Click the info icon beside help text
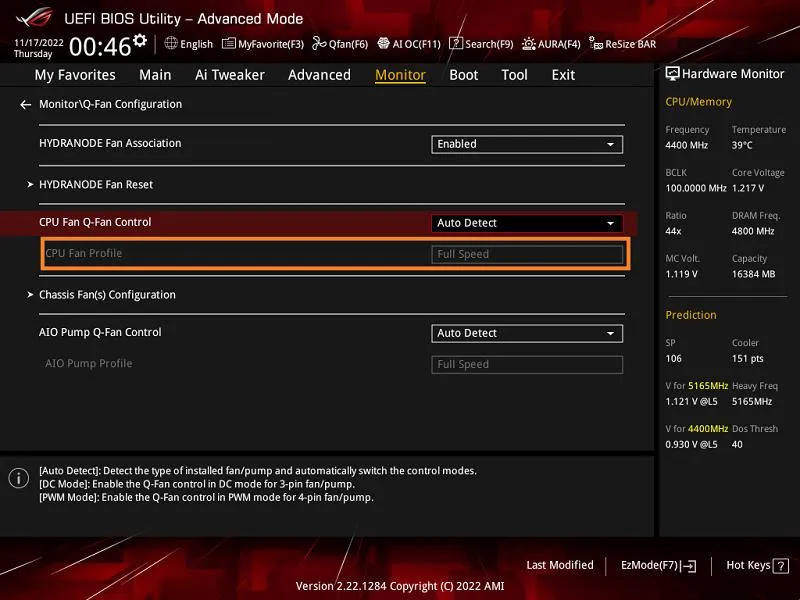Screen dimensions: 800x600 click(19, 478)
